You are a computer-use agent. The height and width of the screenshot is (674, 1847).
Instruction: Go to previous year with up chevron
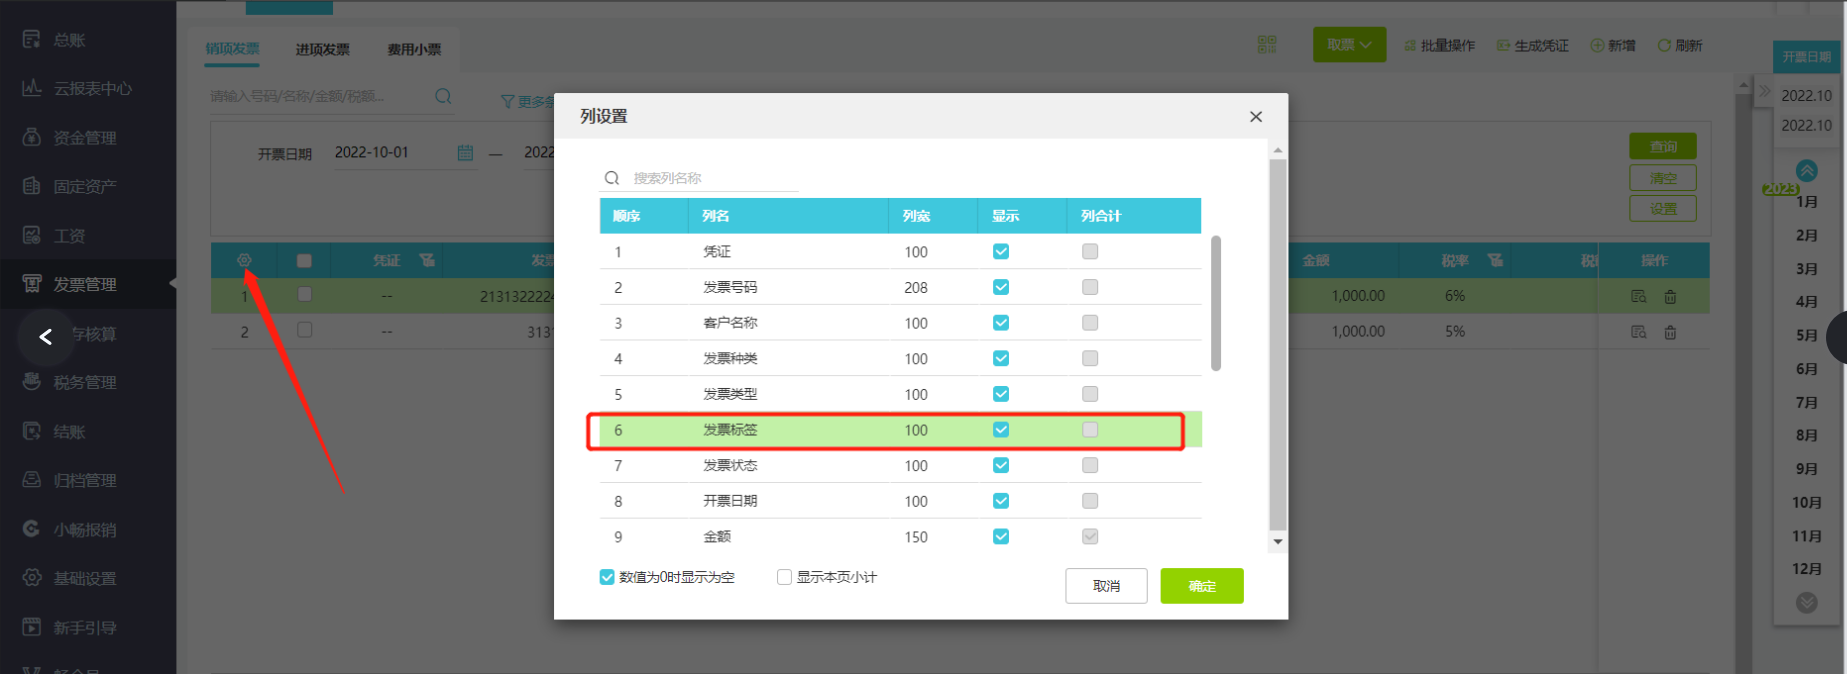tap(1806, 170)
